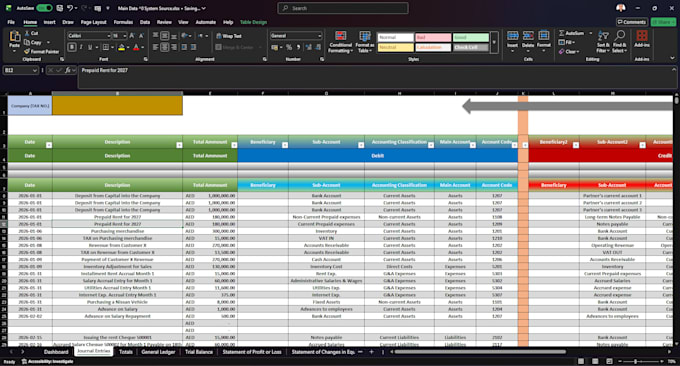Toggle the AutoSave switch
This screenshot has width=680, height=366.
[44, 8]
